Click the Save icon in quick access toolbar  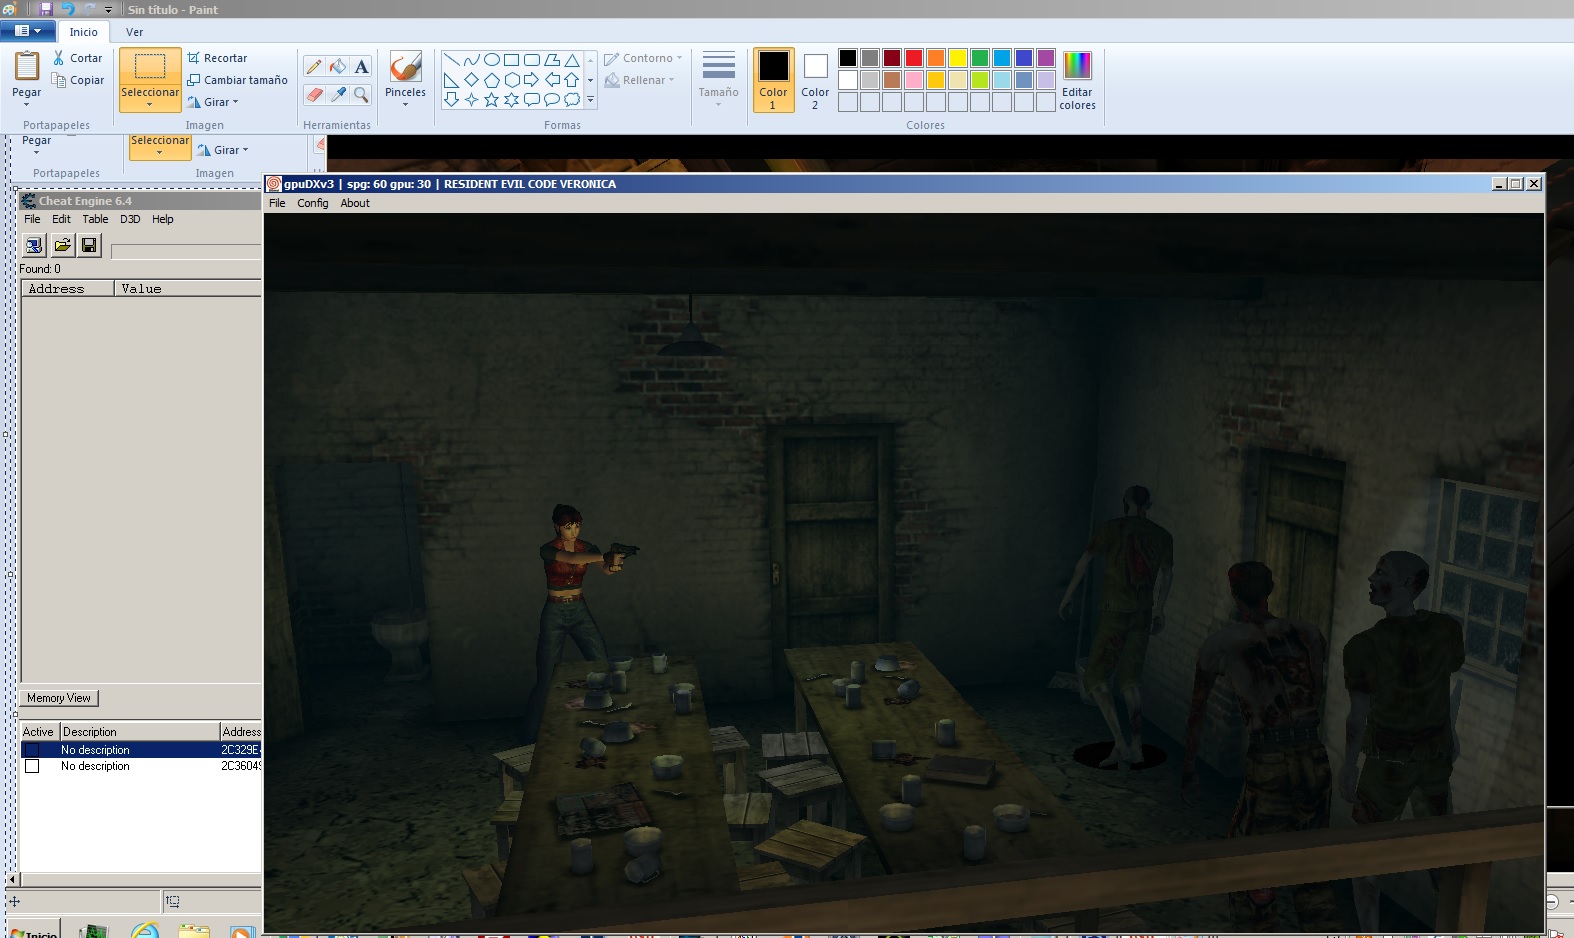click(45, 9)
